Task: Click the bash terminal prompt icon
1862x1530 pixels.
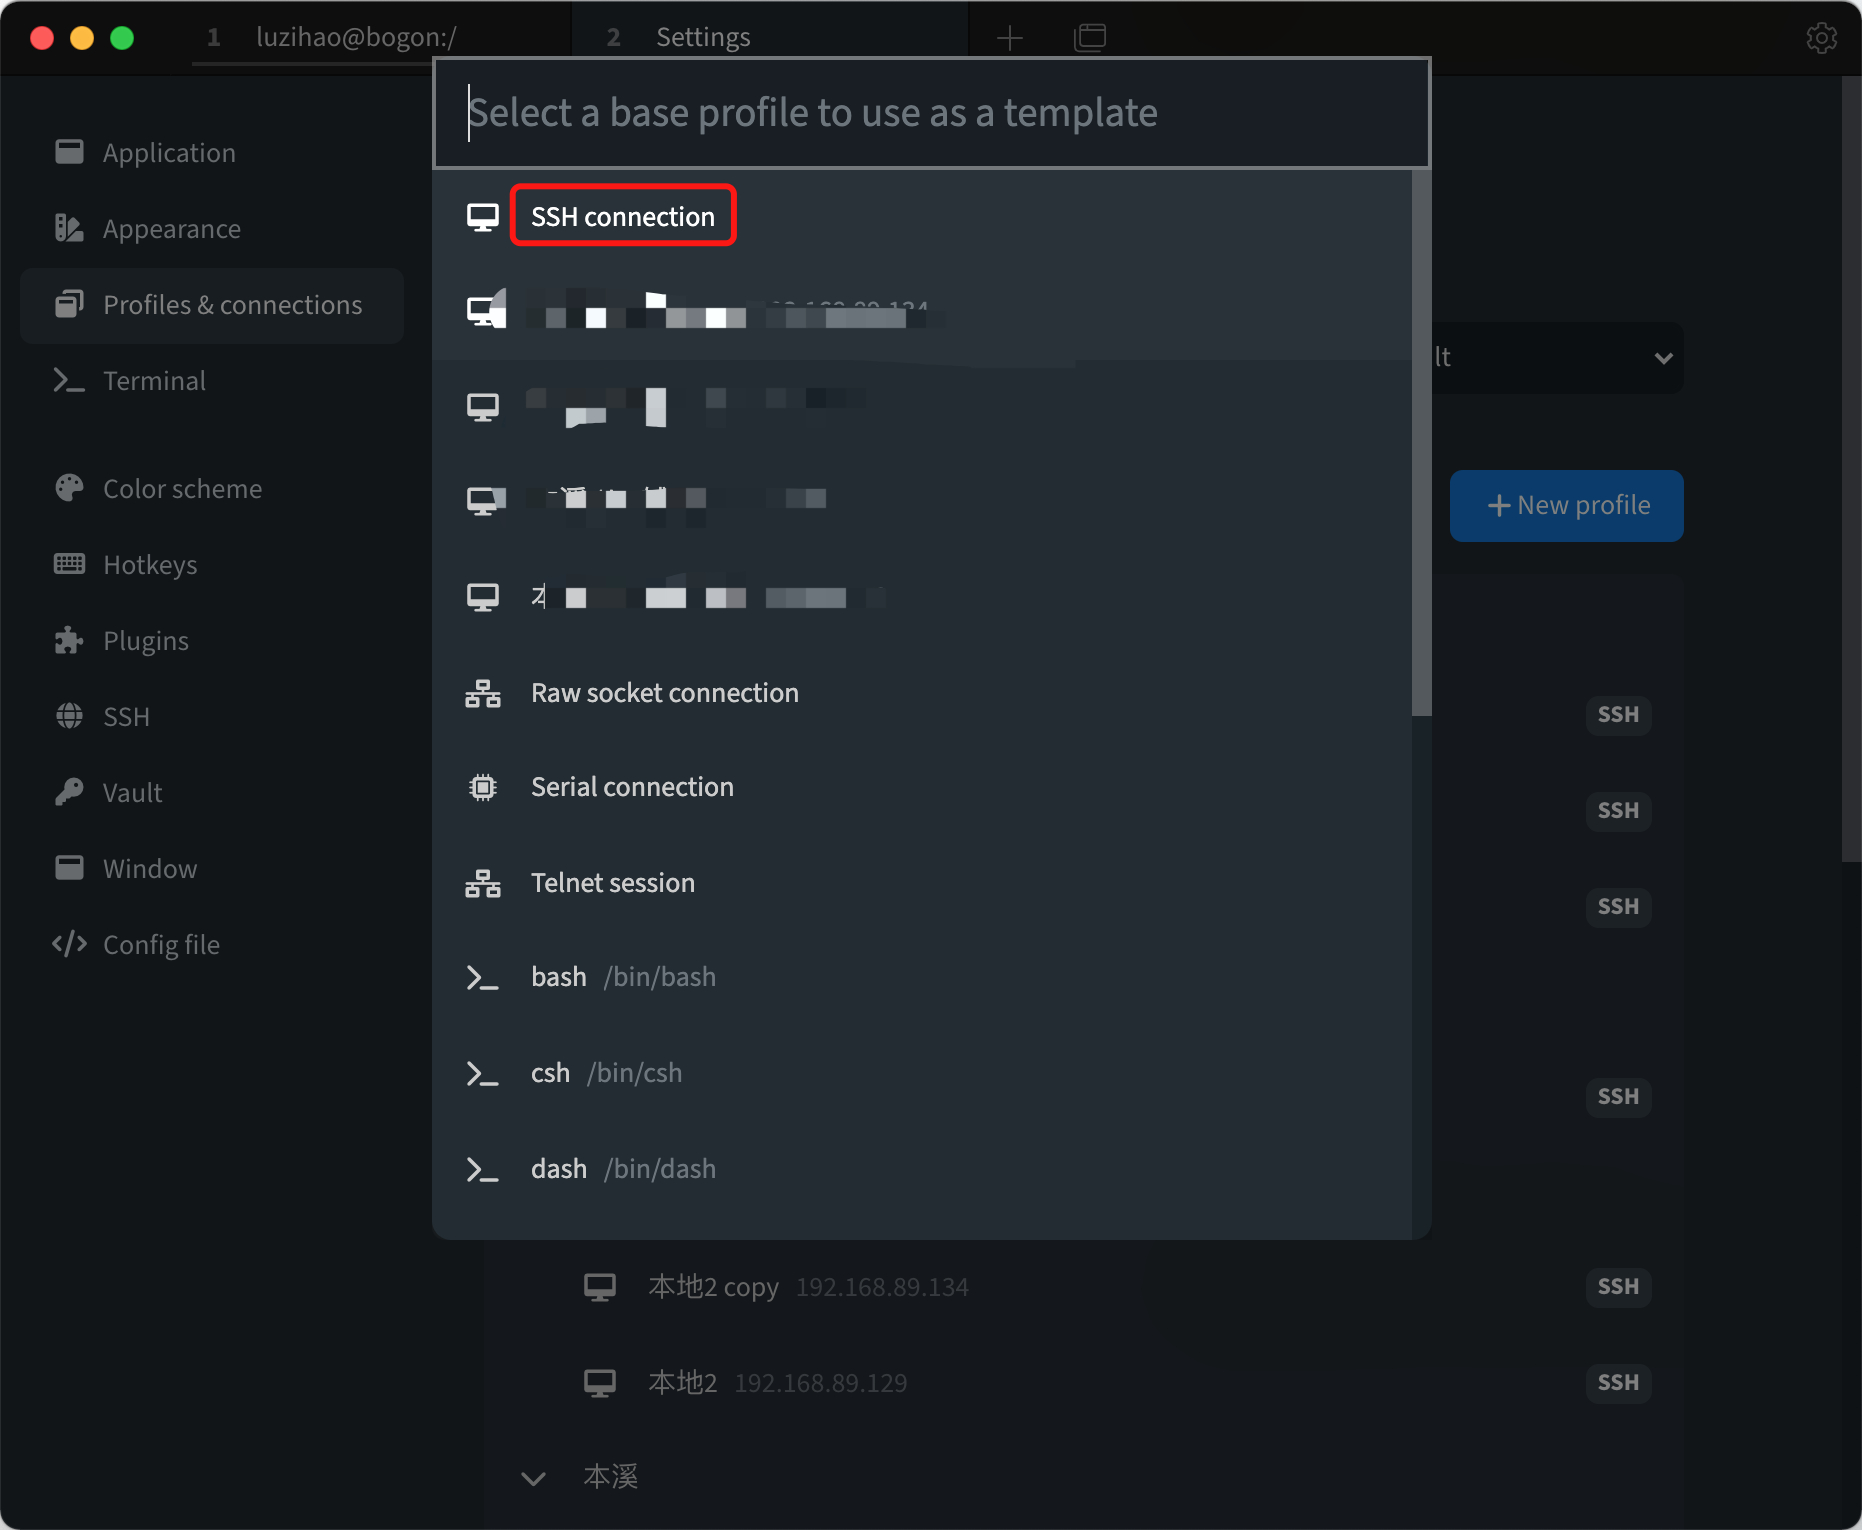Action: (483, 977)
